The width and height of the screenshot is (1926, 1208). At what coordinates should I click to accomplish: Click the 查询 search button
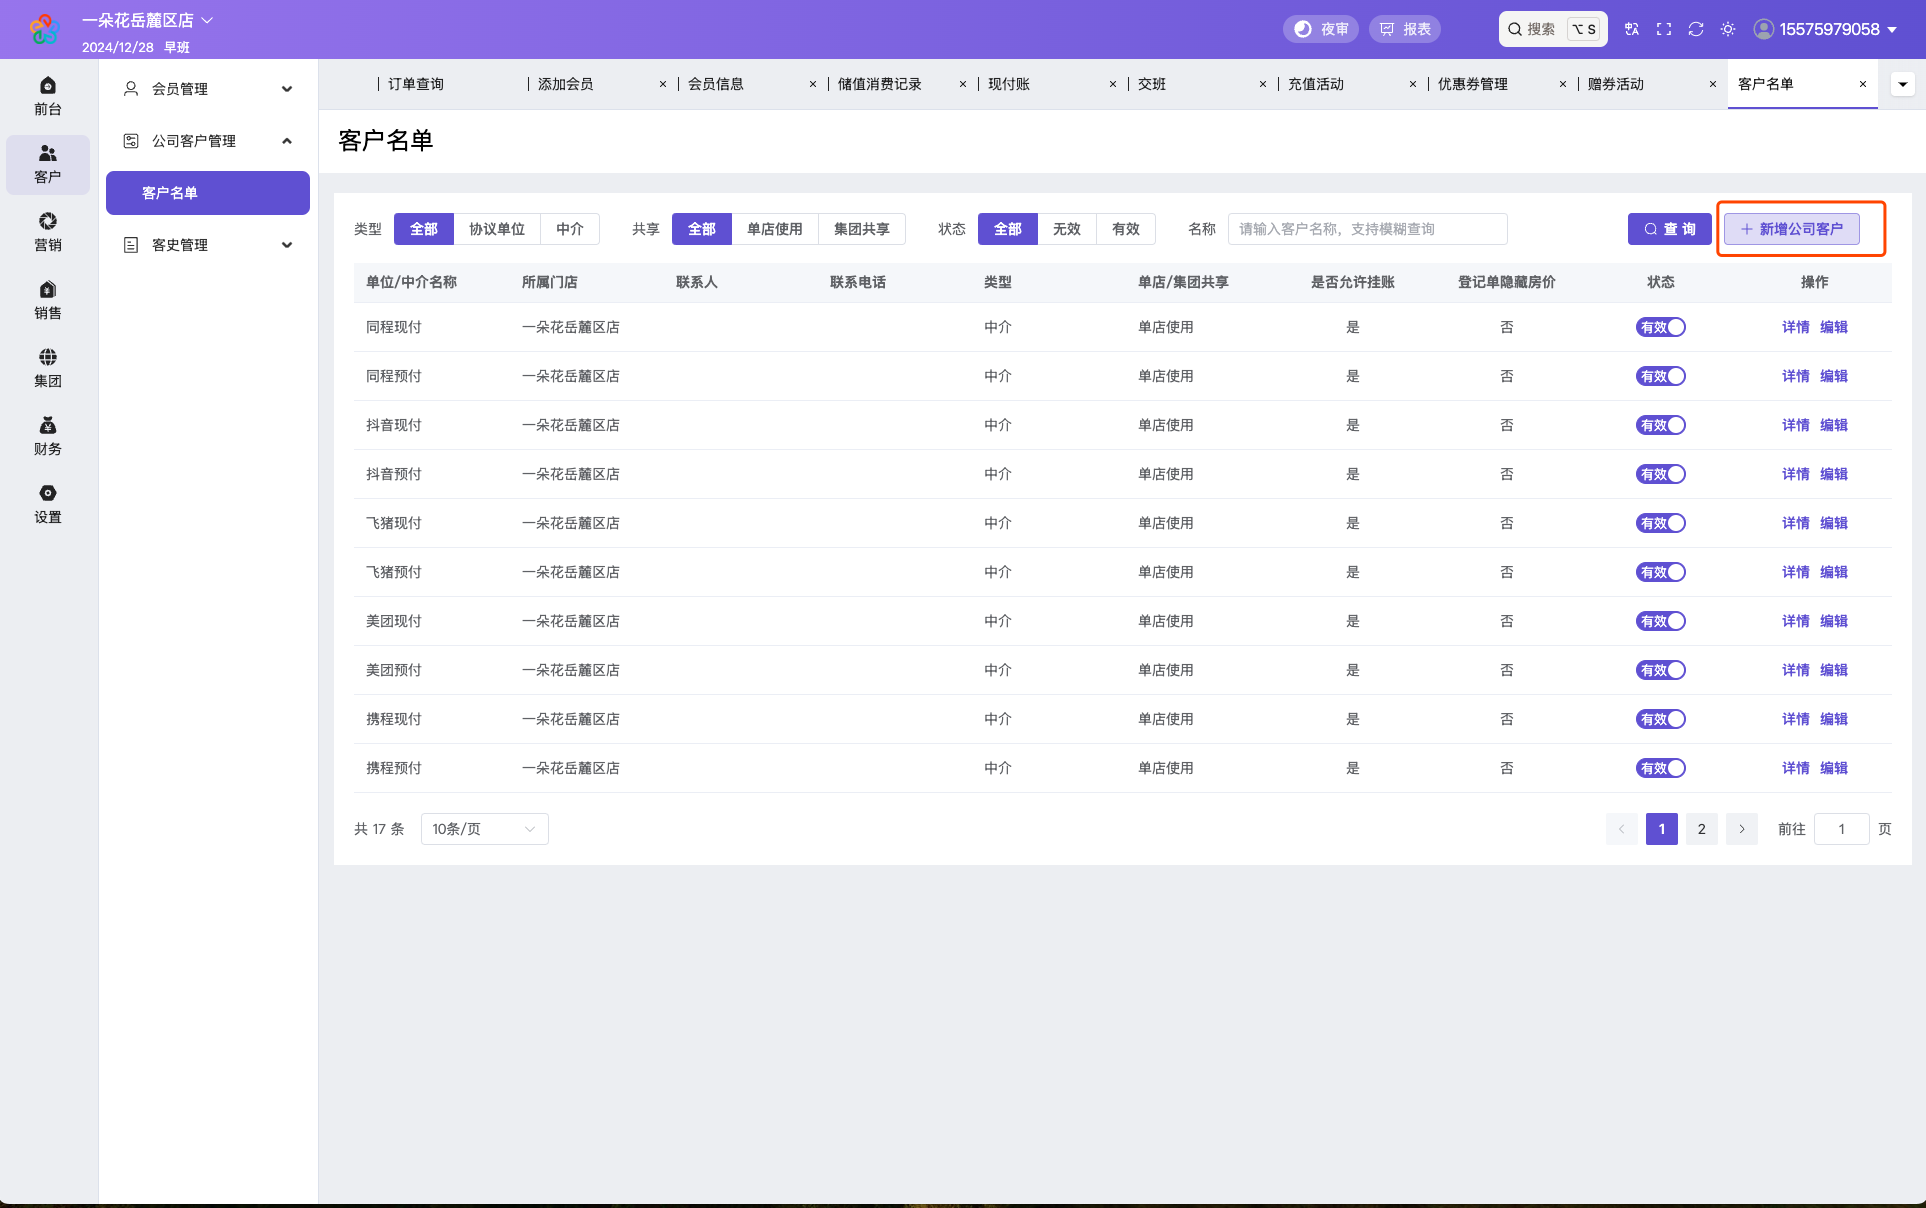pyautogui.click(x=1670, y=229)
